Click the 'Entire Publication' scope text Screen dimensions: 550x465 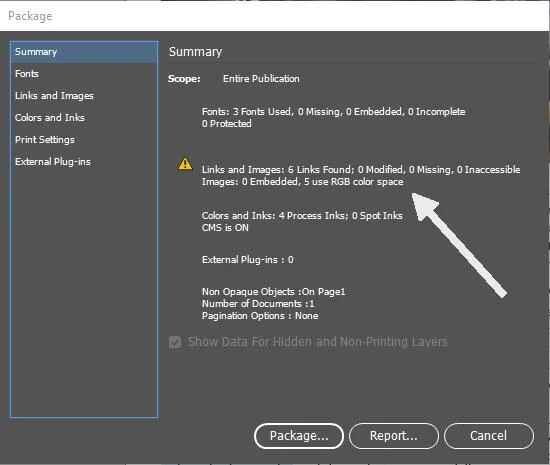pos(261,79)
